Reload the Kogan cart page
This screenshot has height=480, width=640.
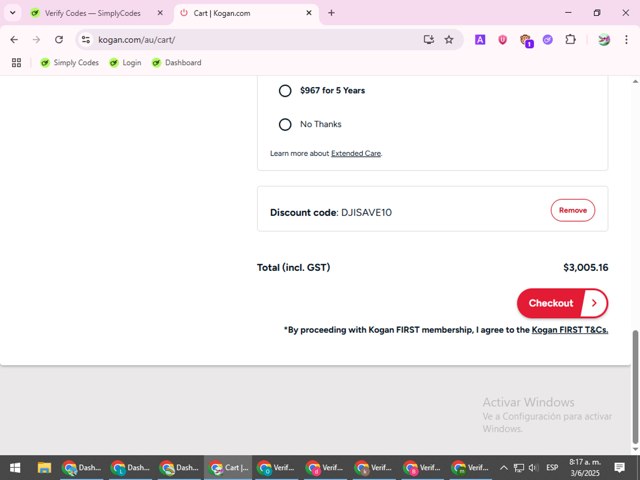[x=59, y=40]
